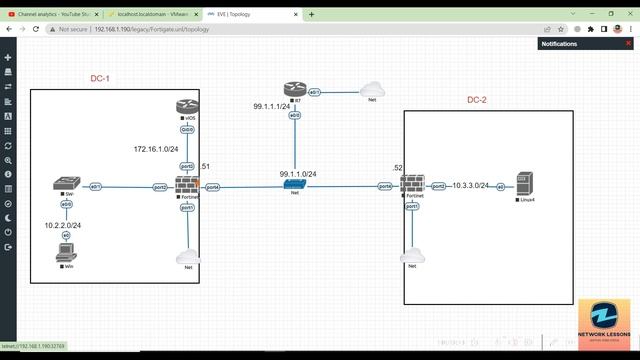Click the blue 99.1.1.0/24 Net switch
Screen dimensions: 640x360
tap(295, 184)
